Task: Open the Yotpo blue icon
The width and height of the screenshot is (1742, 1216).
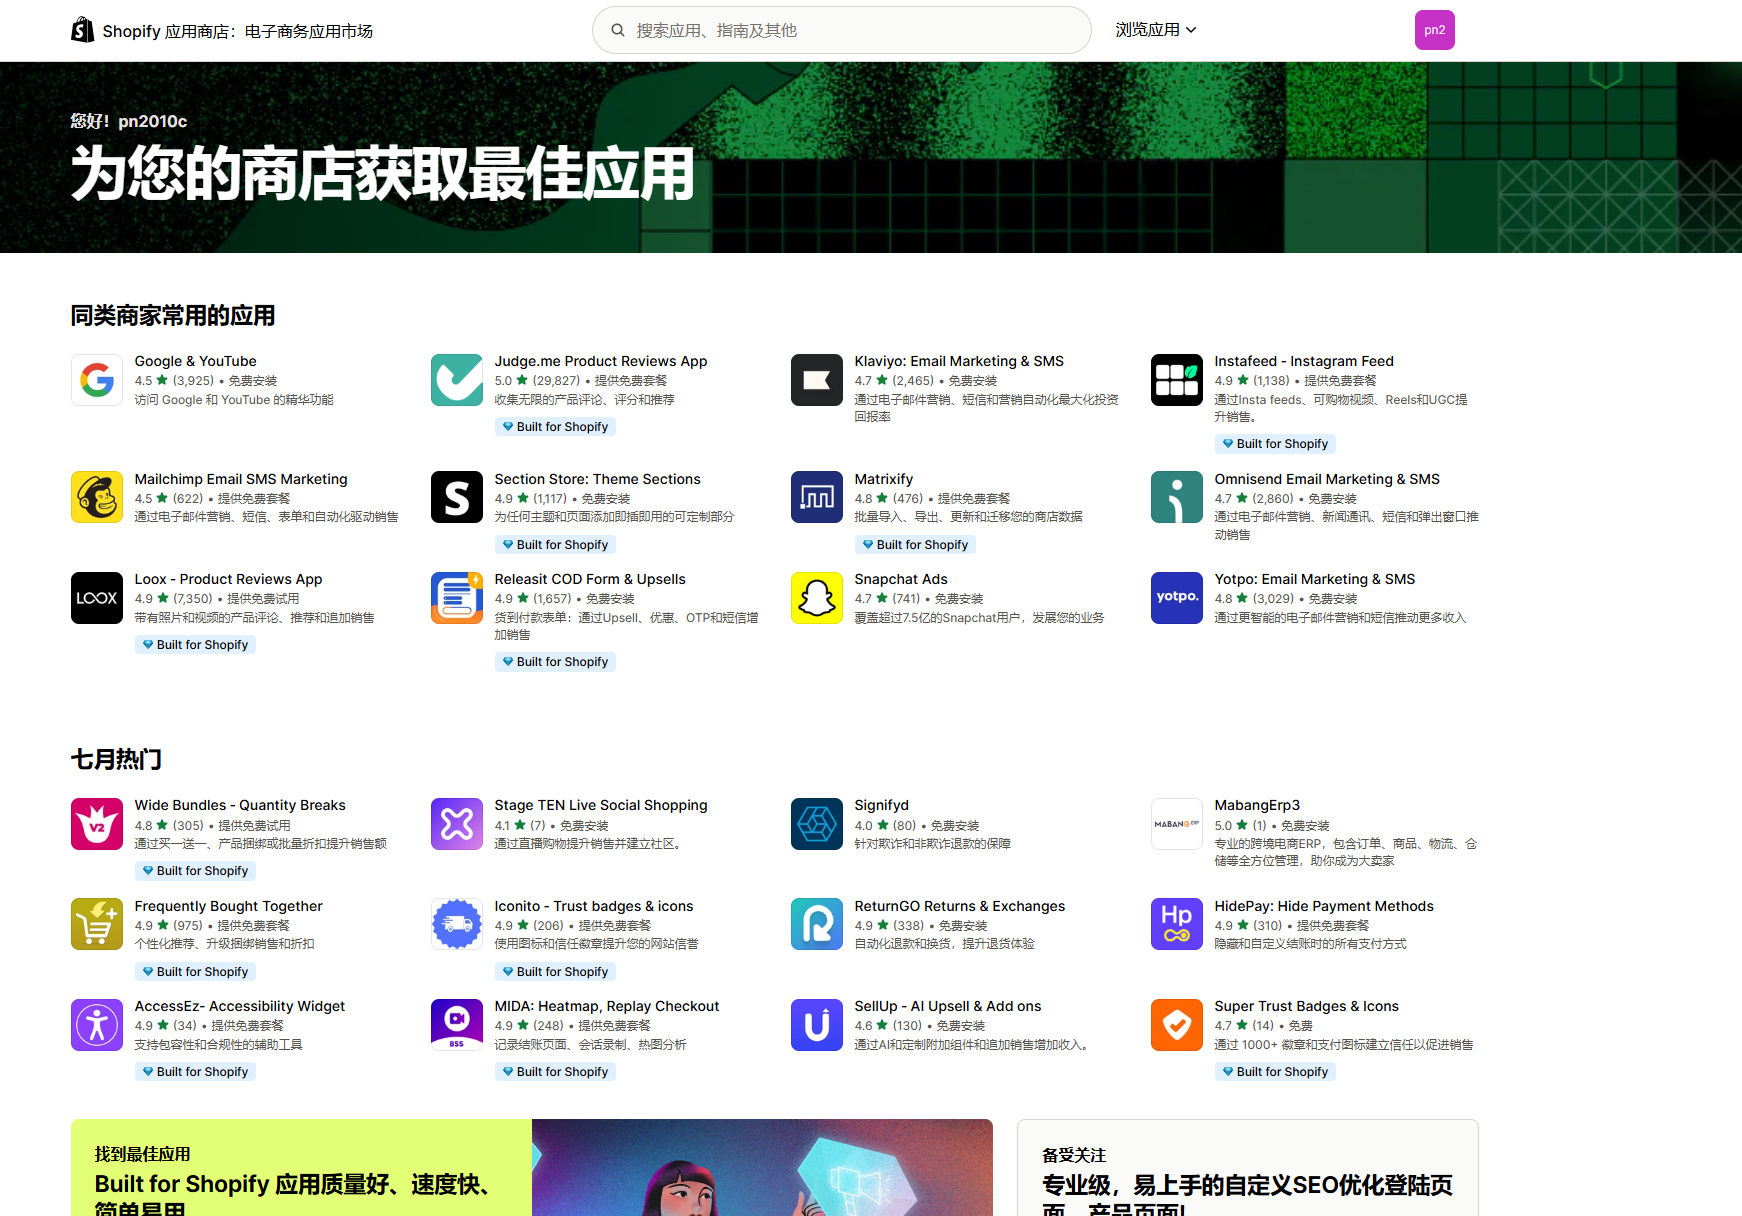Action: click(1177, 598)
